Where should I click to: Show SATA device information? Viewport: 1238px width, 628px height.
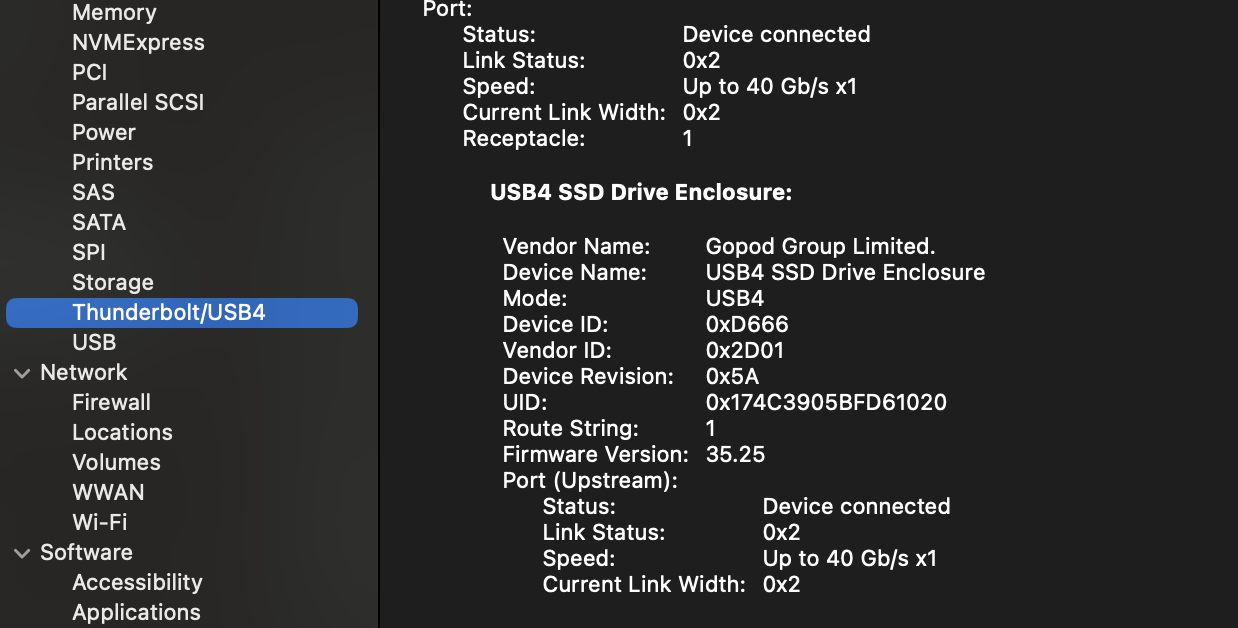pos(99,223)
